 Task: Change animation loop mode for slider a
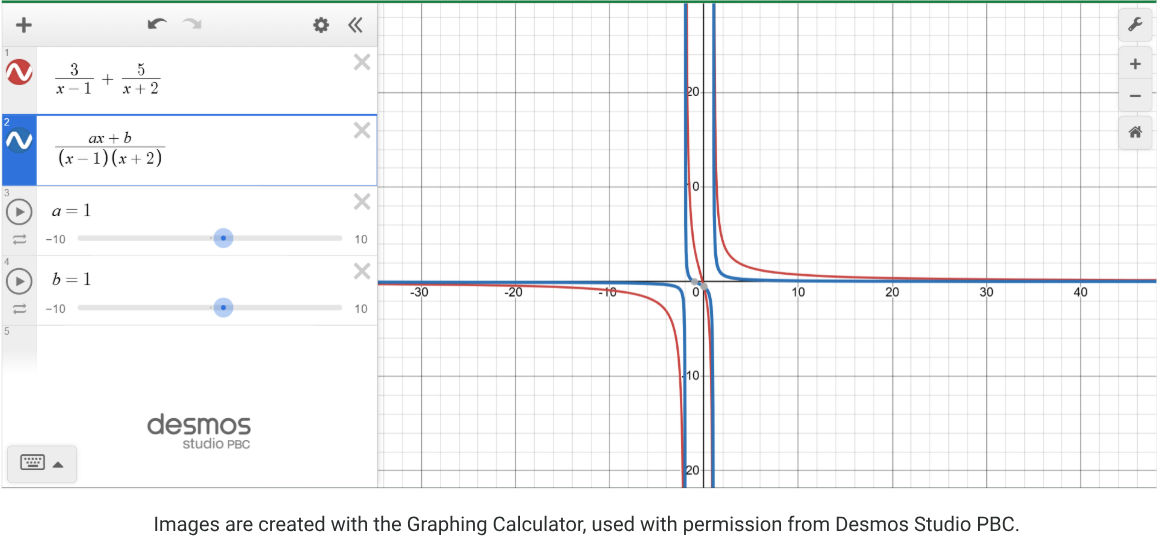pos(19,239)
